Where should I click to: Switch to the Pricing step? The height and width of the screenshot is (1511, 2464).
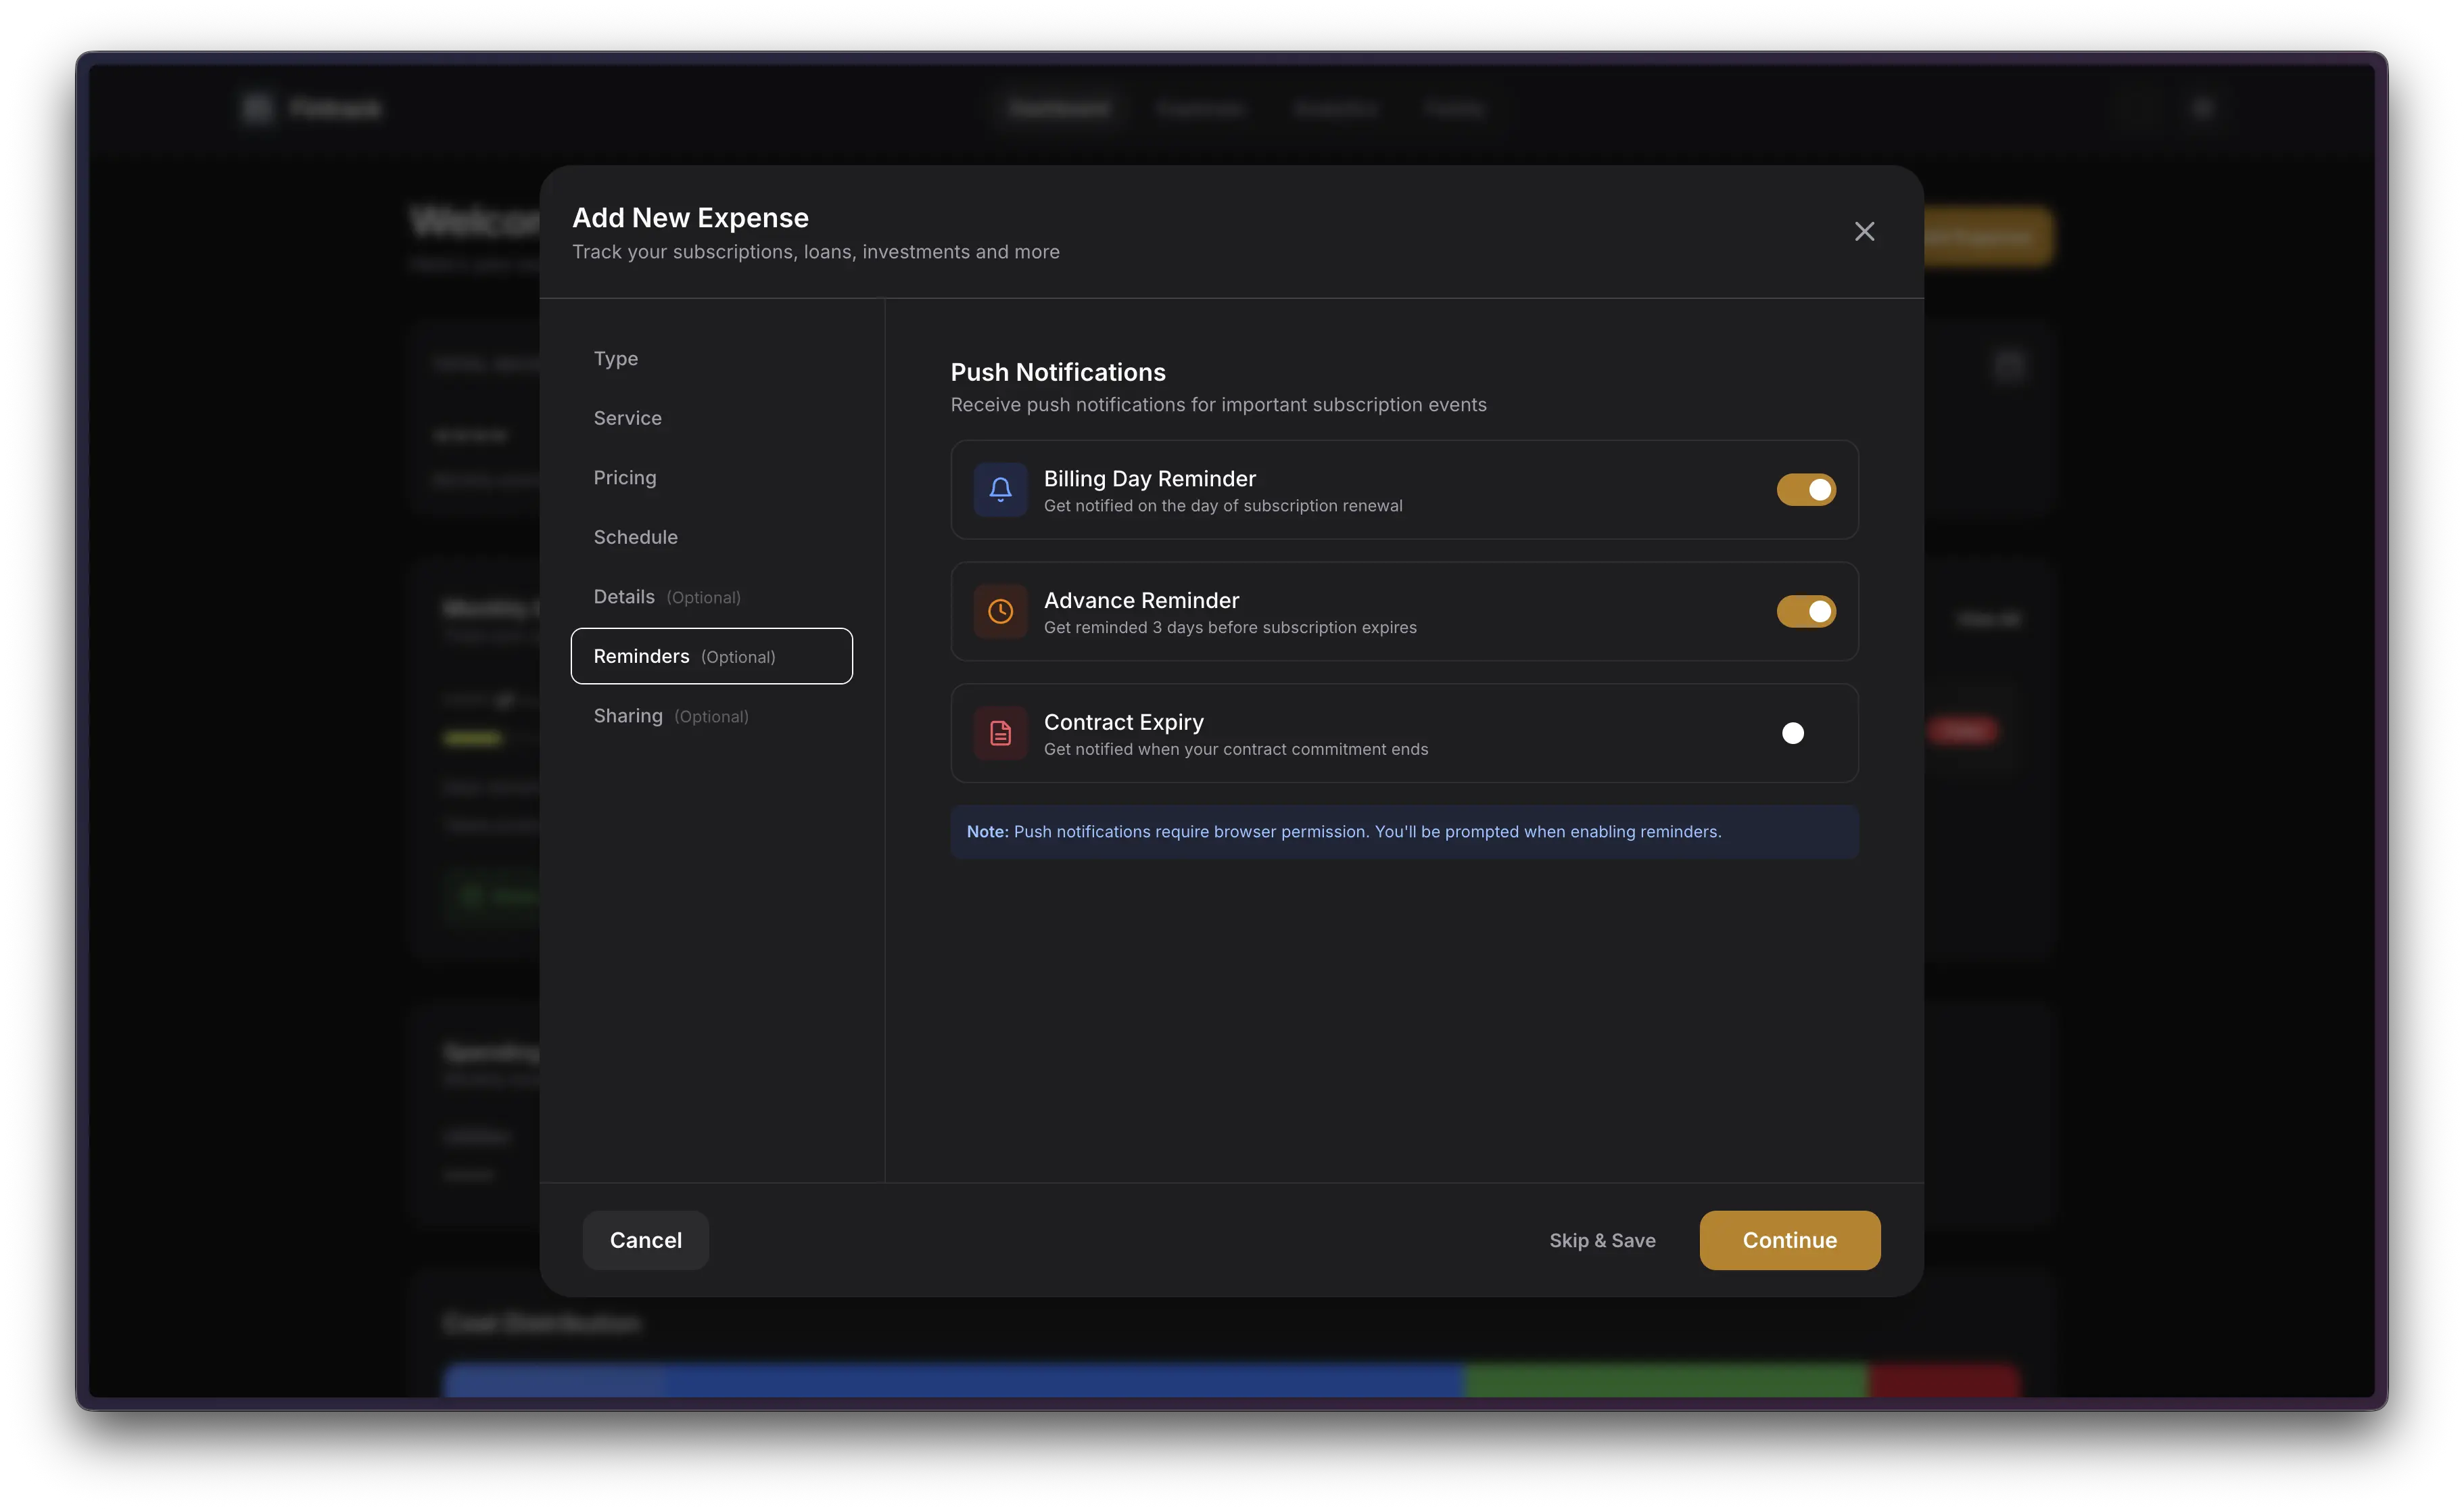[711, 477]
